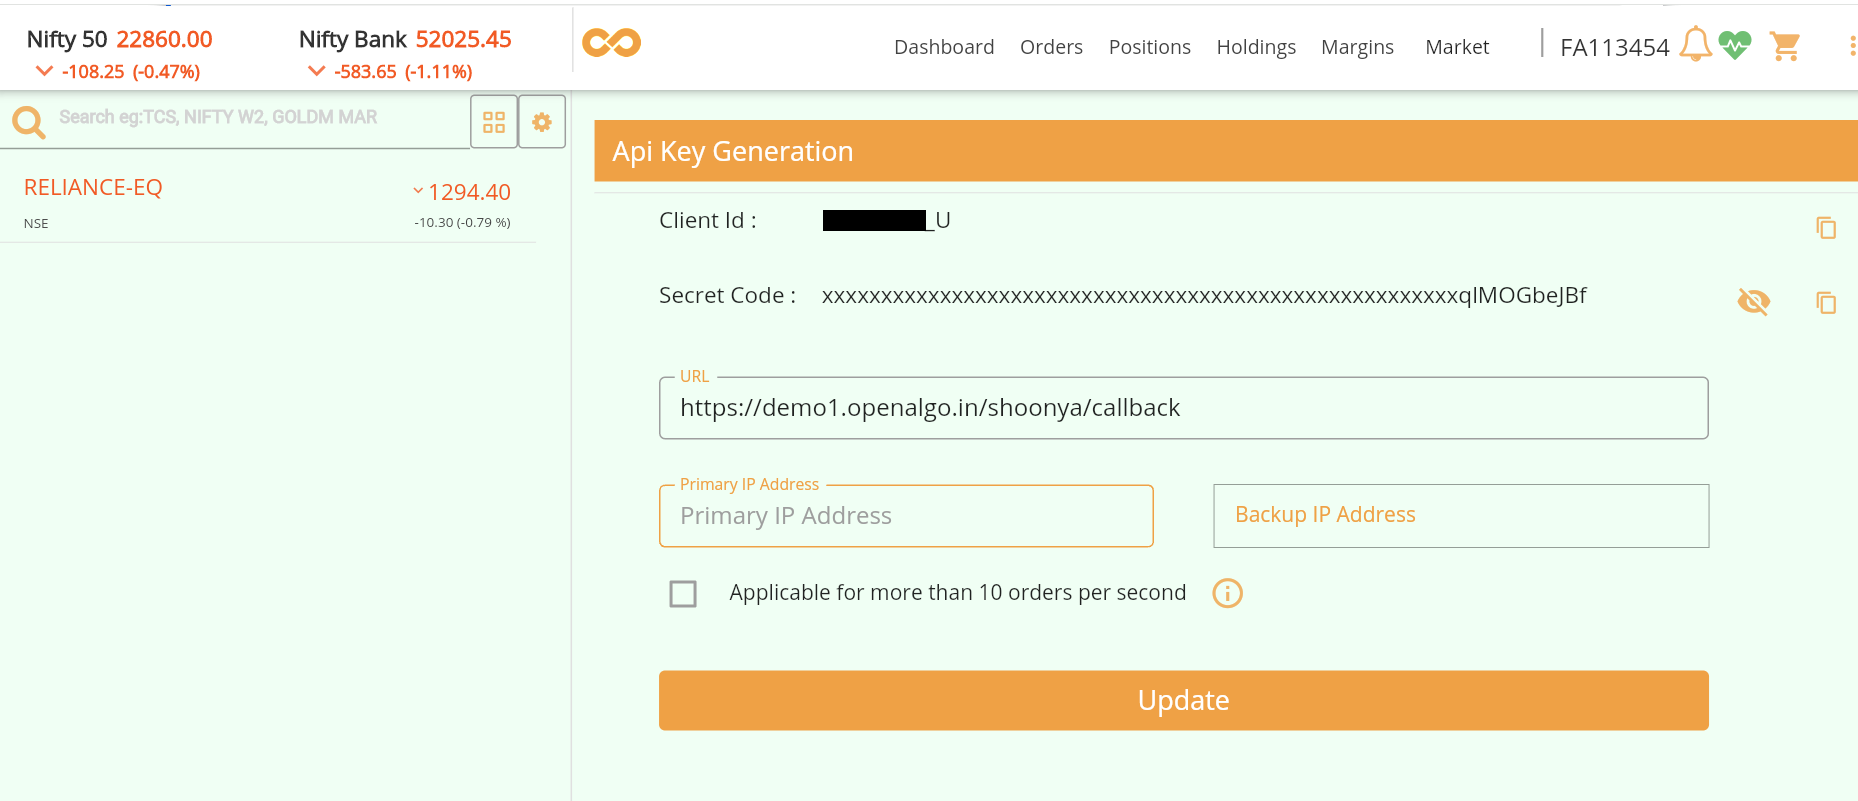The height and width of the screenshot is (801, 1858).
Task: Click the infinity logo icon
Action: [x=611, y=43]
